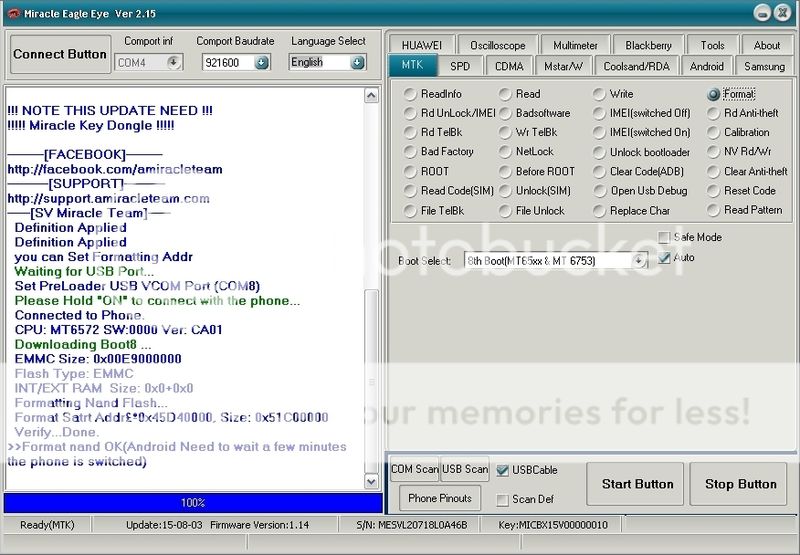Choose the Bad Factory option
The height and width of the screenshot is (555, 800).
[438, 152]
